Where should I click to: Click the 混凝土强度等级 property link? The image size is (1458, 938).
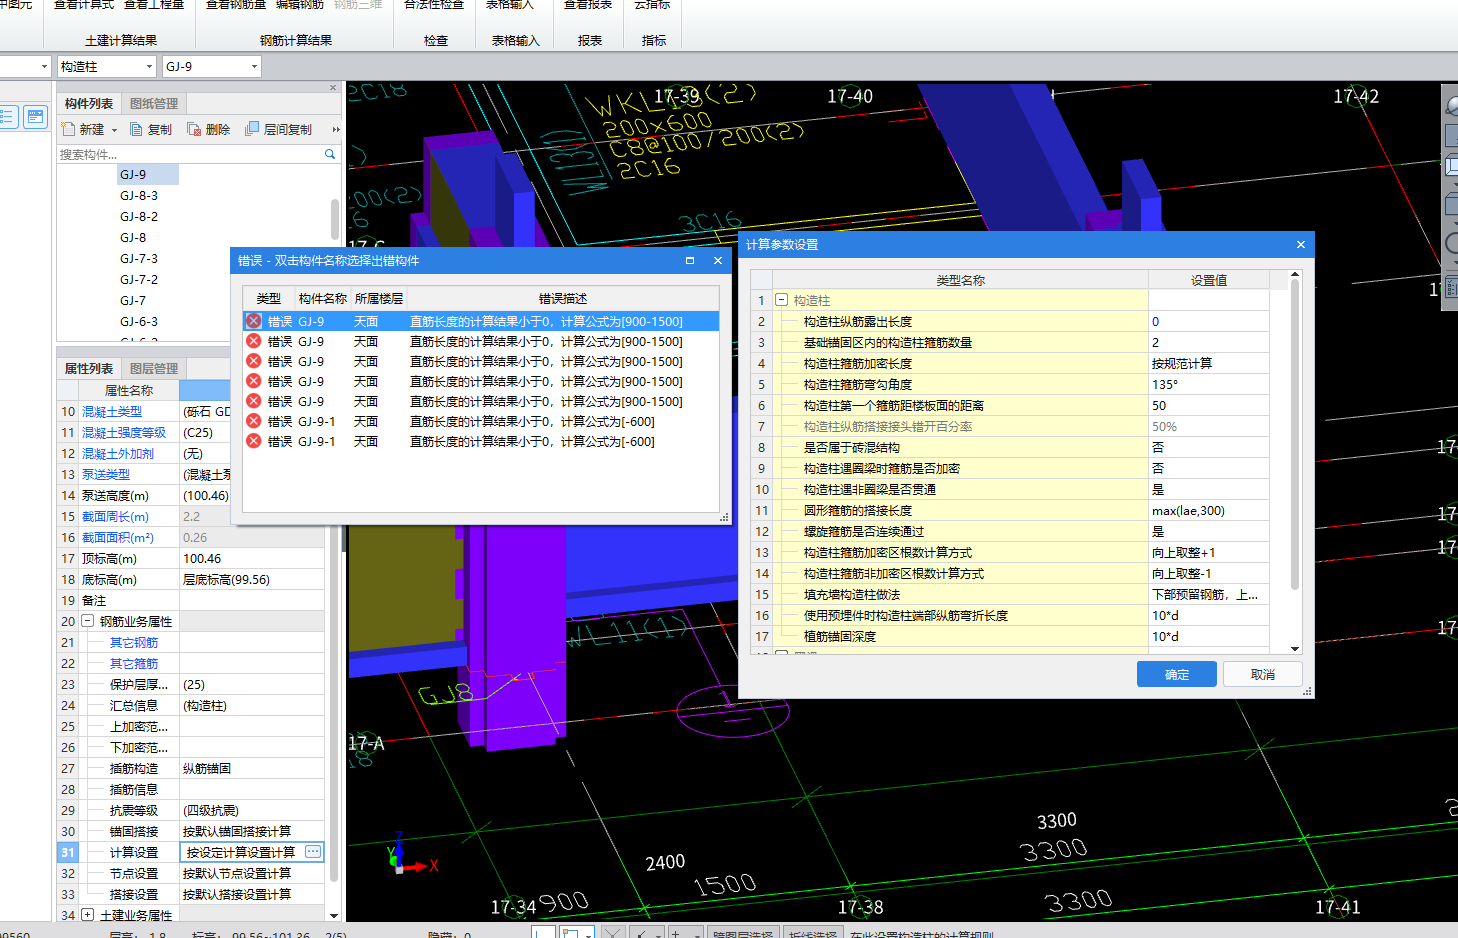click(124, 432)
